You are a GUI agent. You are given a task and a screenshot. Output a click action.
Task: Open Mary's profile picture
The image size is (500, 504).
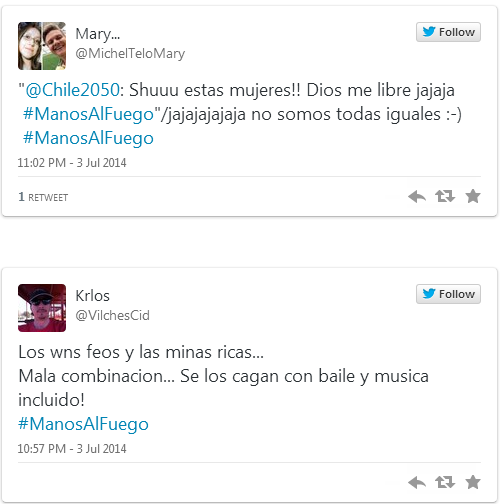[x=42, y=46]
